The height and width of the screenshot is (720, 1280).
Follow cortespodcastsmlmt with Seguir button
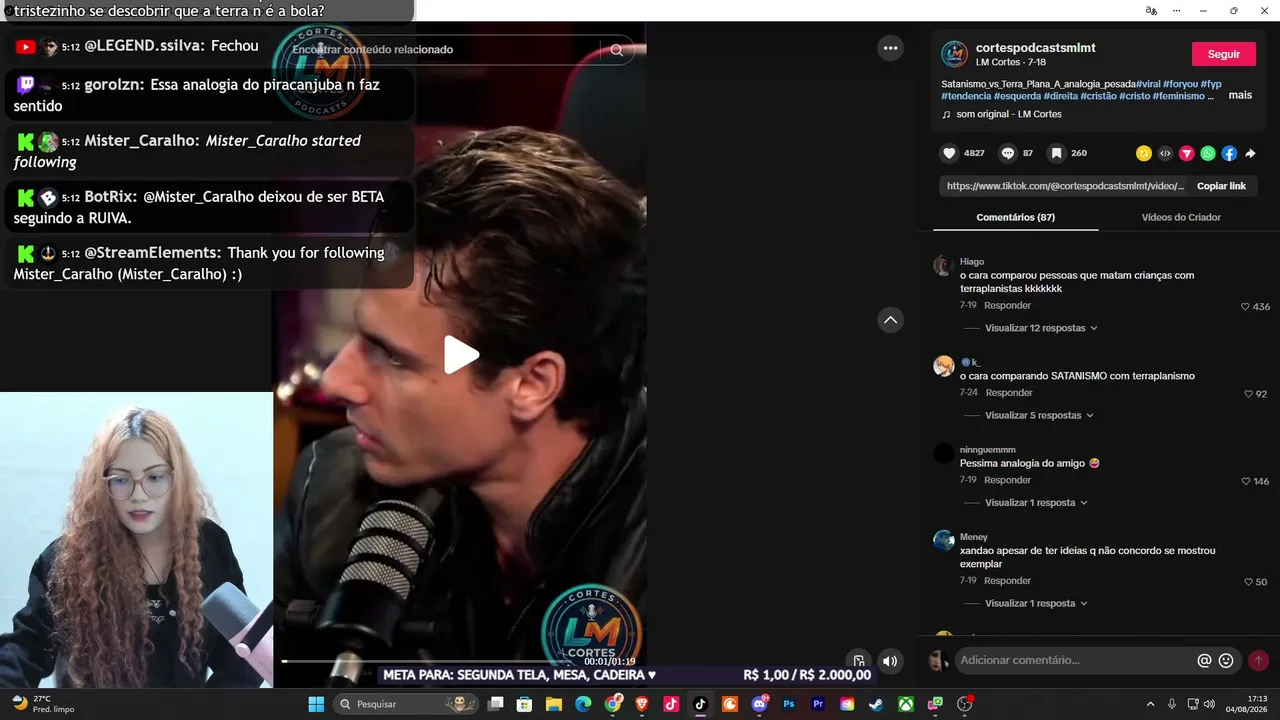pyautogui.click(x=1224, y=54)
